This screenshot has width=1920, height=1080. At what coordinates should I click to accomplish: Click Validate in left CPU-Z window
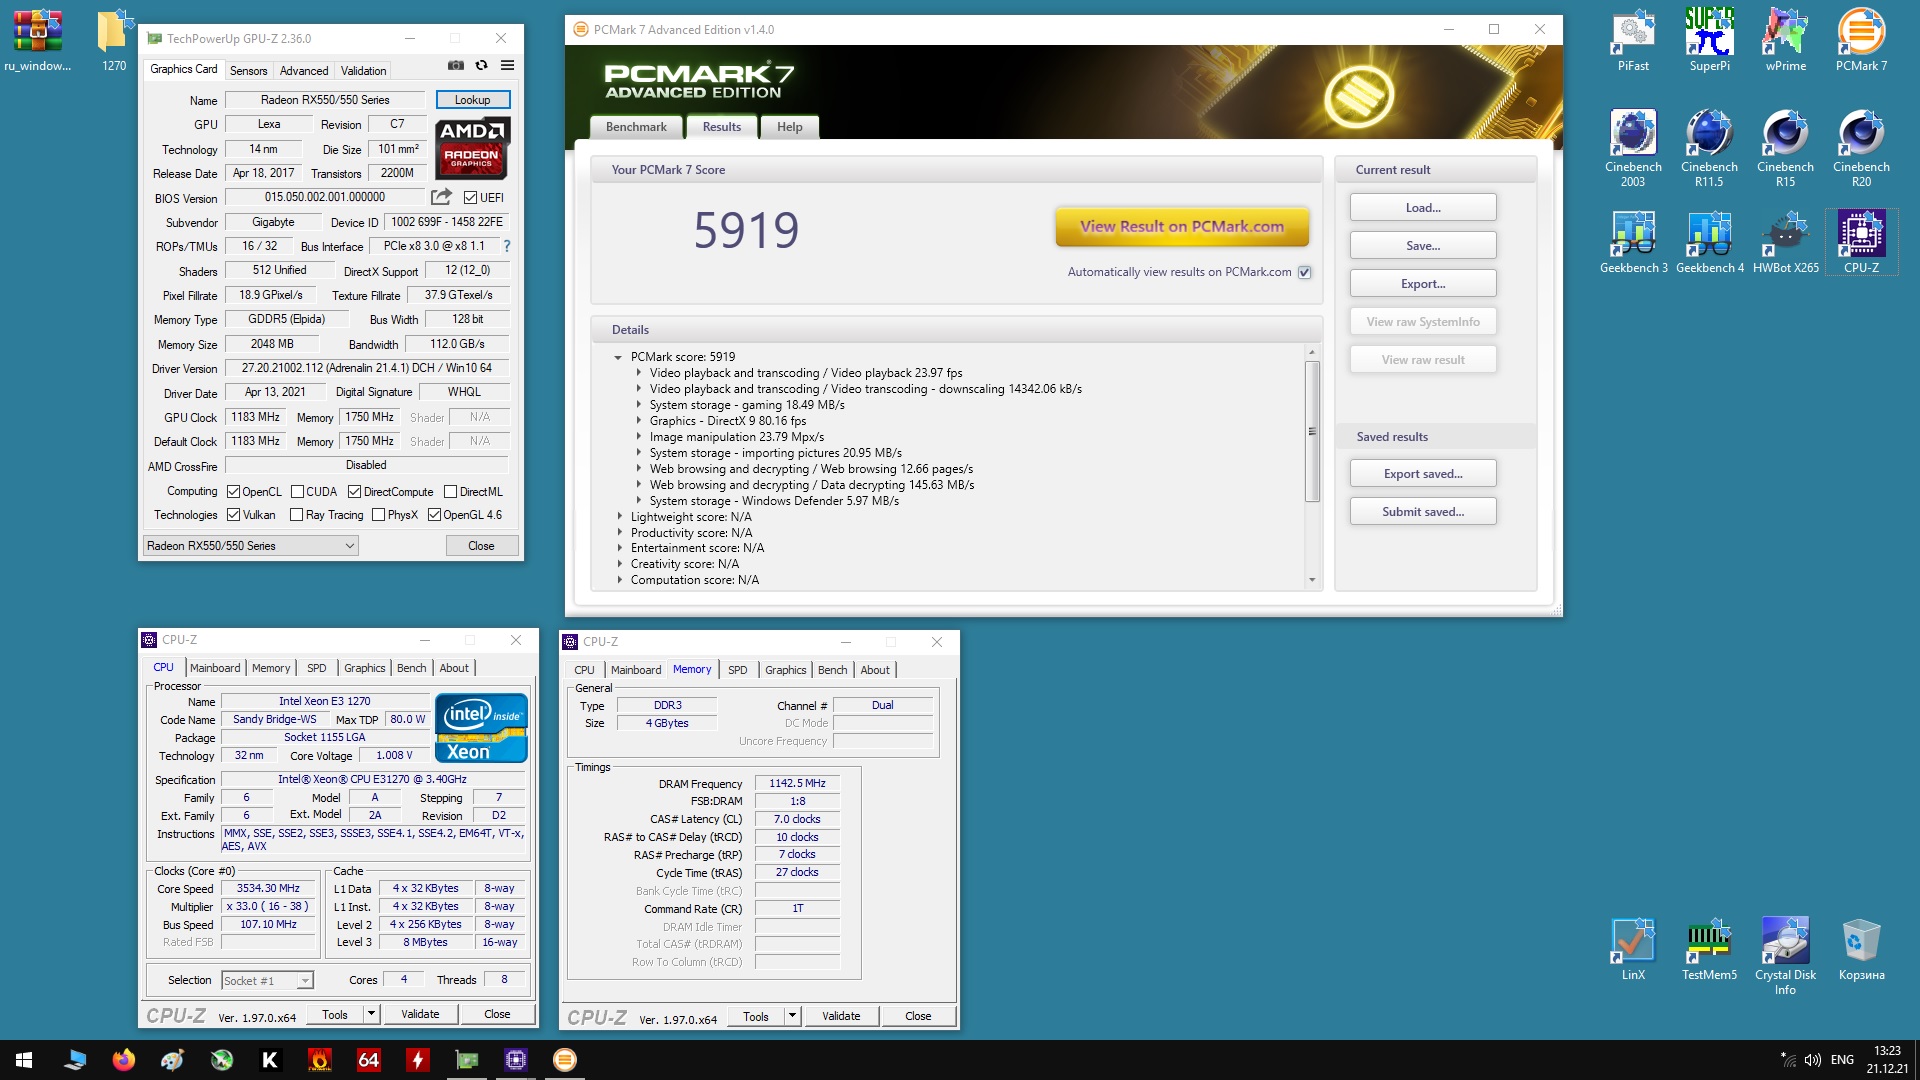click(420, 1014)
